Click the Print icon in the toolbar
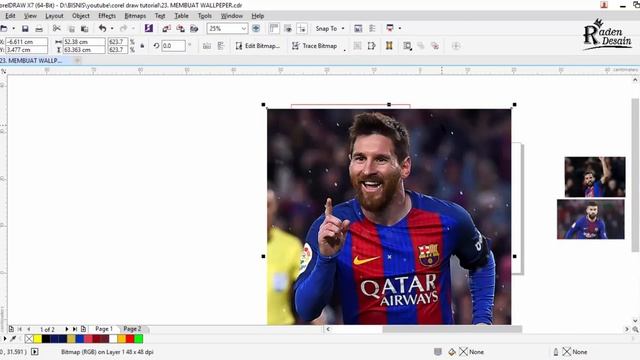The width and height of the screenshot is (640, 360). (39, 29)
